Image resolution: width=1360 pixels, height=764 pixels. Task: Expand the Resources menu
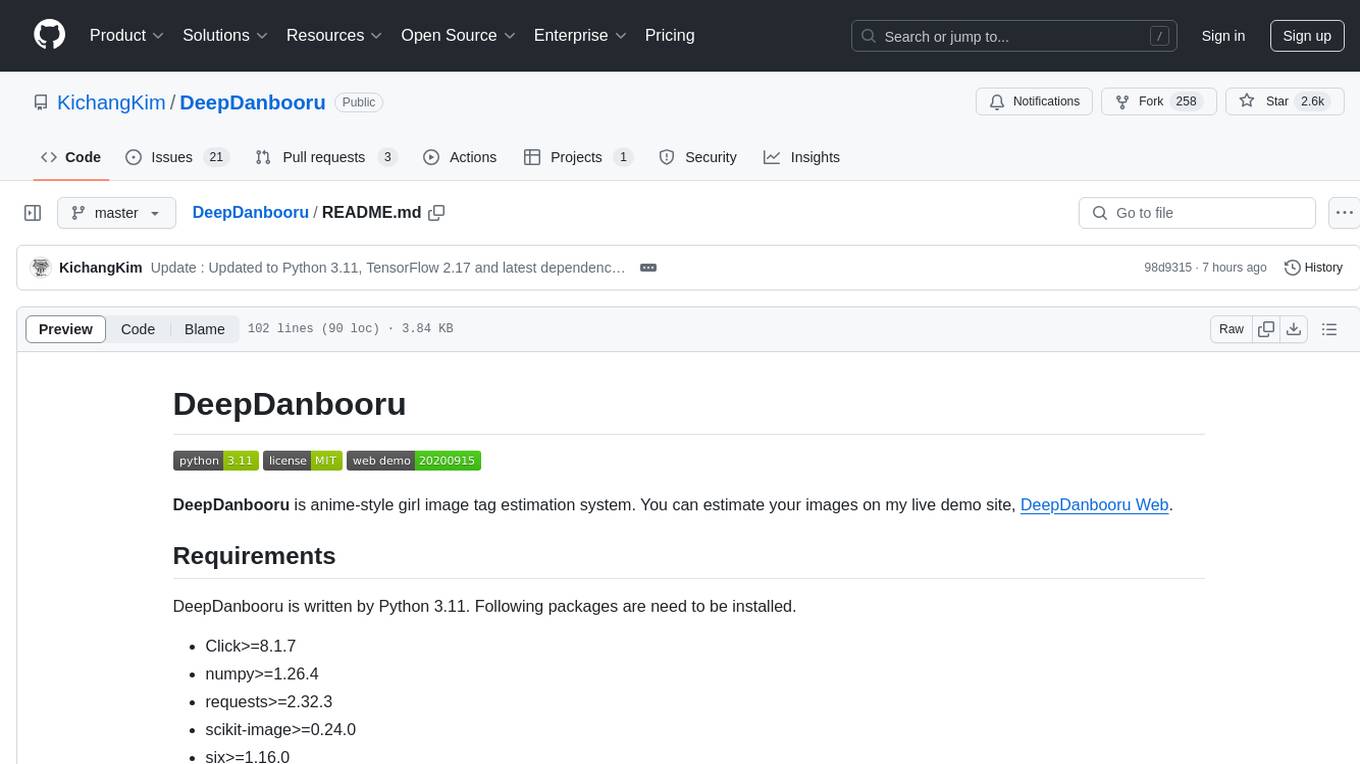(334, 35)
